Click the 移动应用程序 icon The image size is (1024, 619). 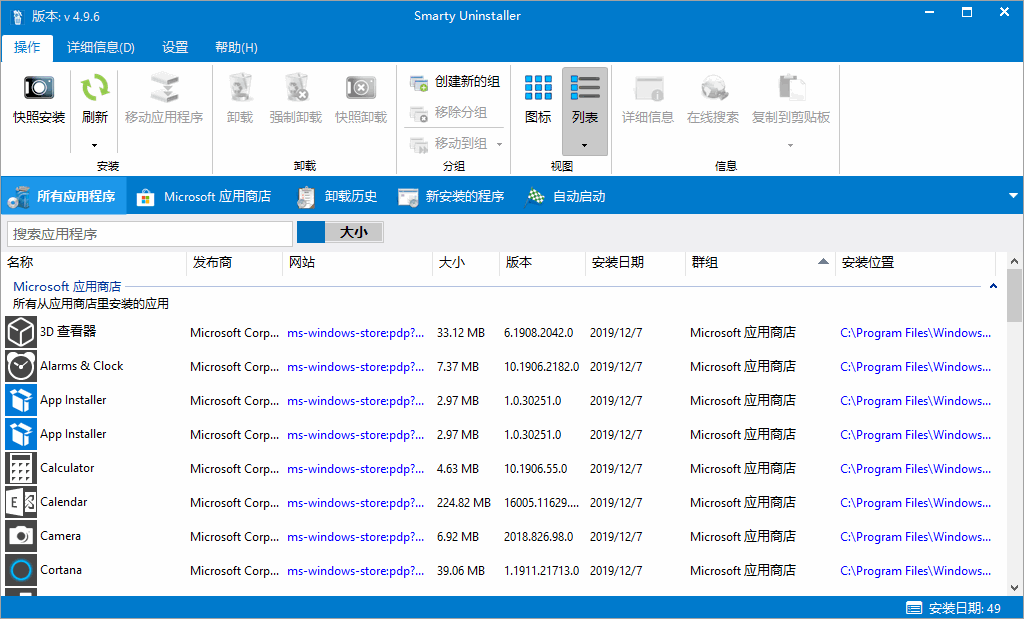tap(165, 87)
